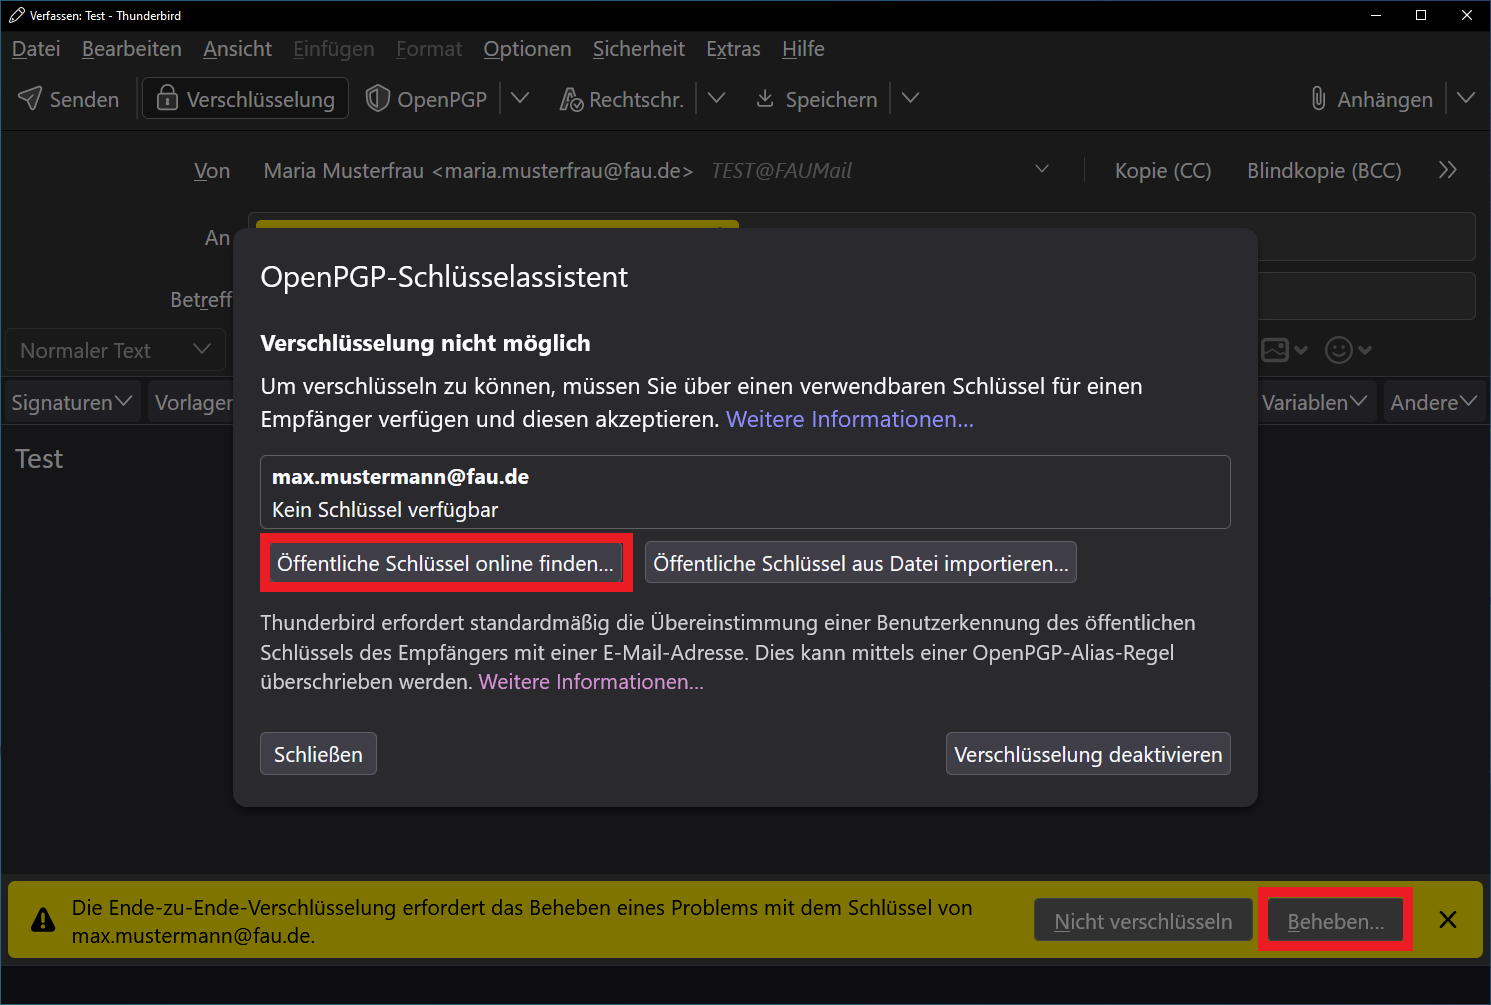Click the Rechtschr. spell check icon
This screenshot has width=1491, height=1005.
click(x=570, y=99)
